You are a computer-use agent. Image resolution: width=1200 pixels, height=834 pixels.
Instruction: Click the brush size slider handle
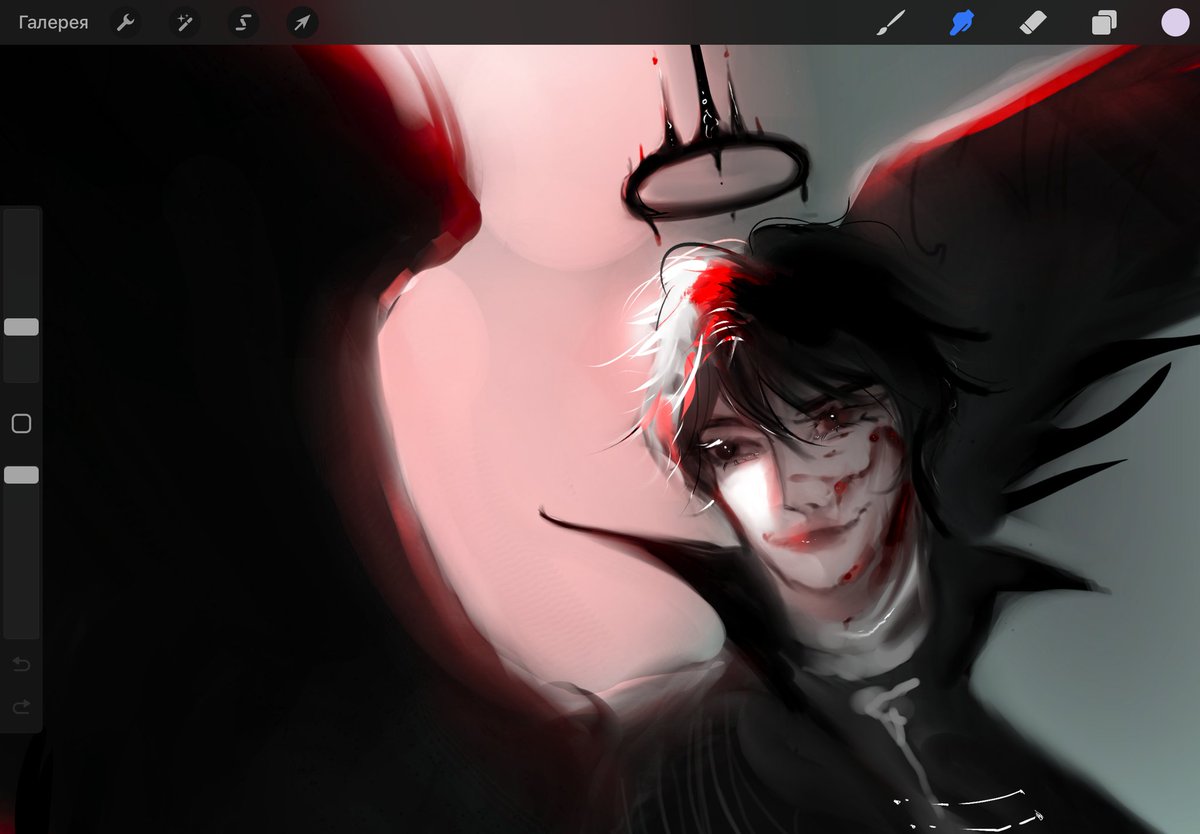coord(21,327)
